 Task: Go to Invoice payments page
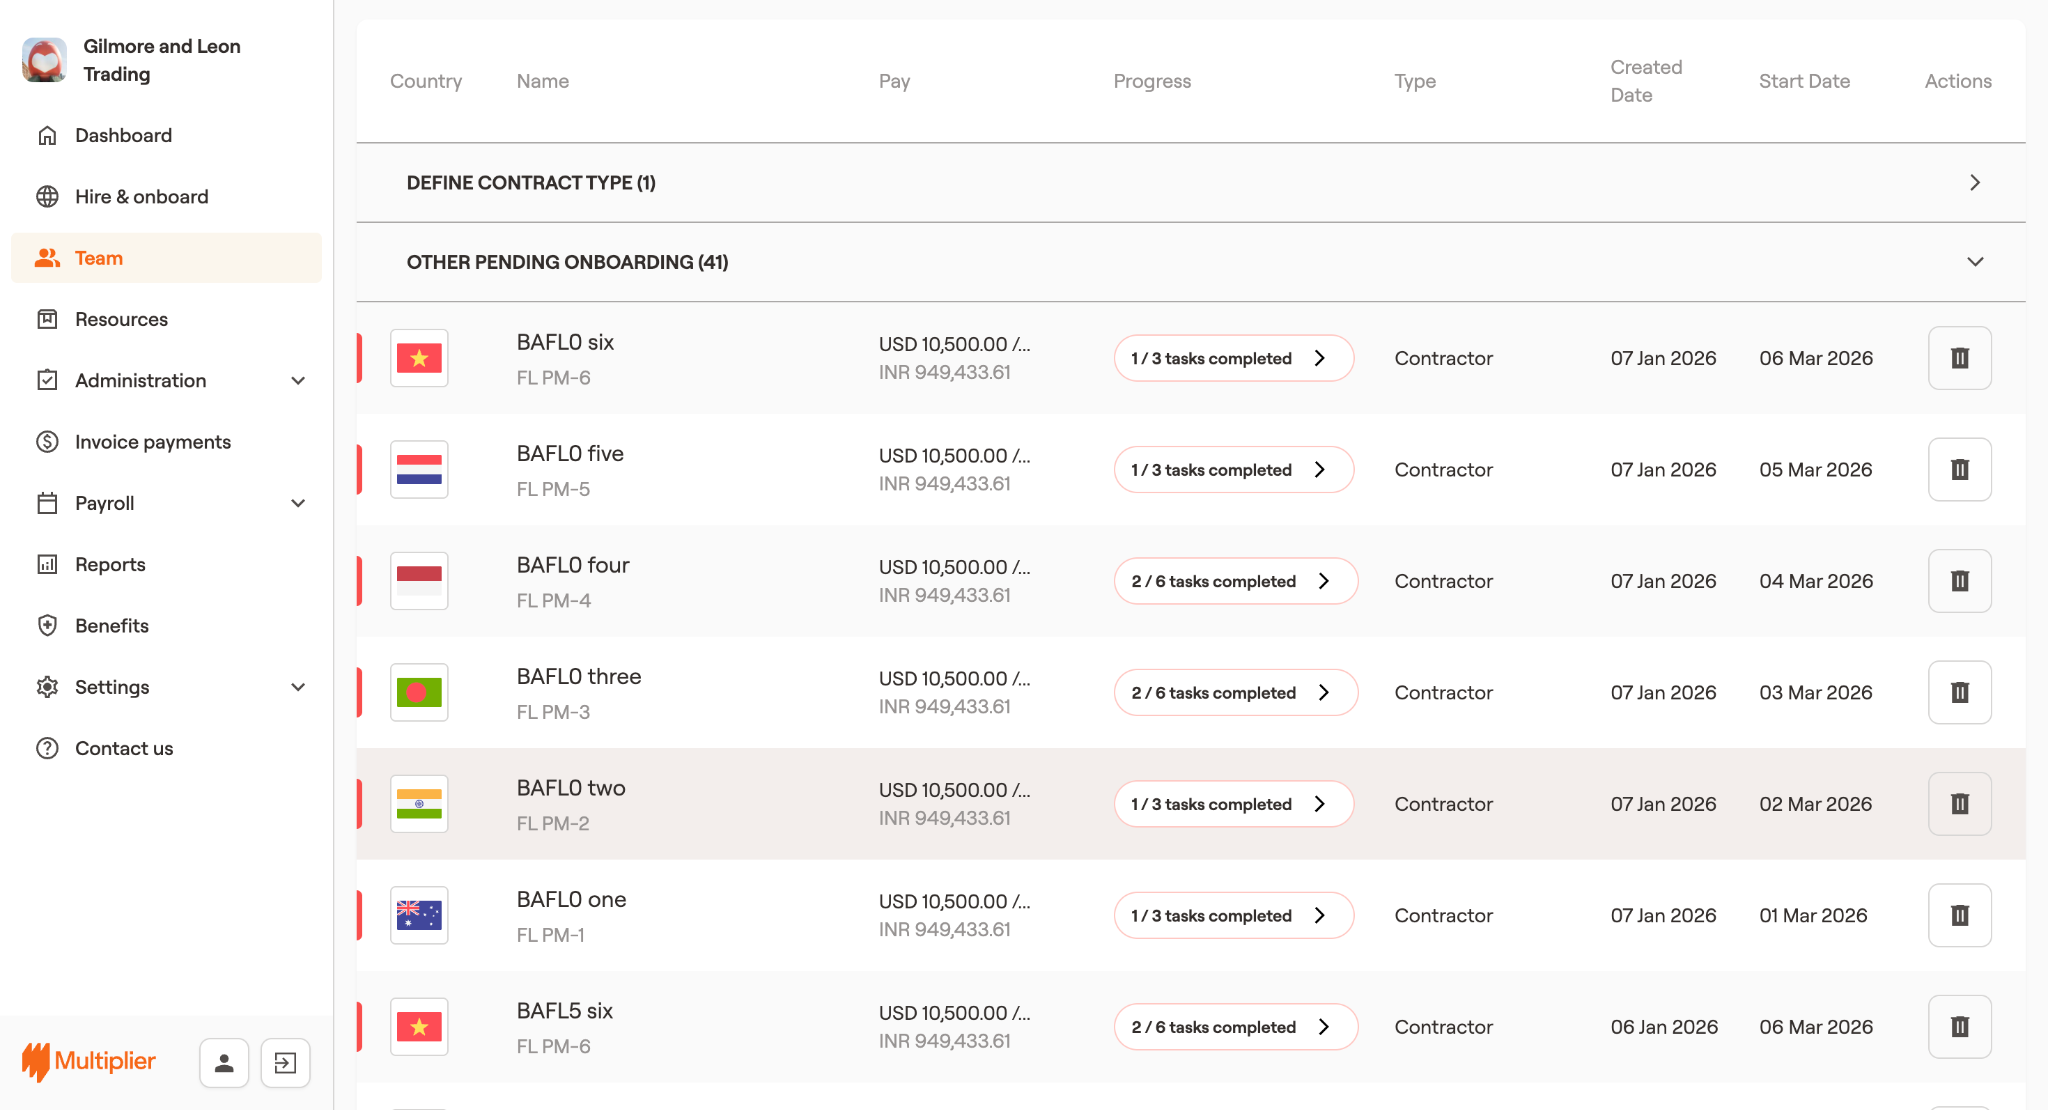(152, 442)
